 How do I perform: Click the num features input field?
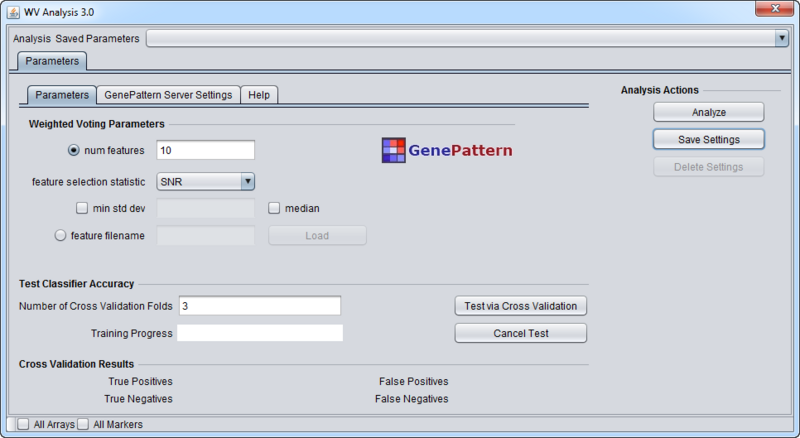pyautogui.click(x=206, y=150)
